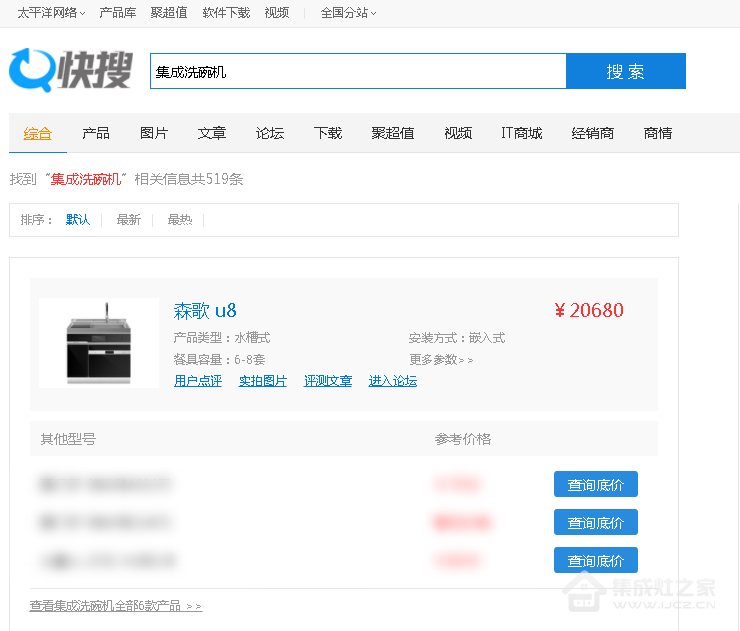
Task: Open the IT商城 tab
Action: tap(522, 134)
